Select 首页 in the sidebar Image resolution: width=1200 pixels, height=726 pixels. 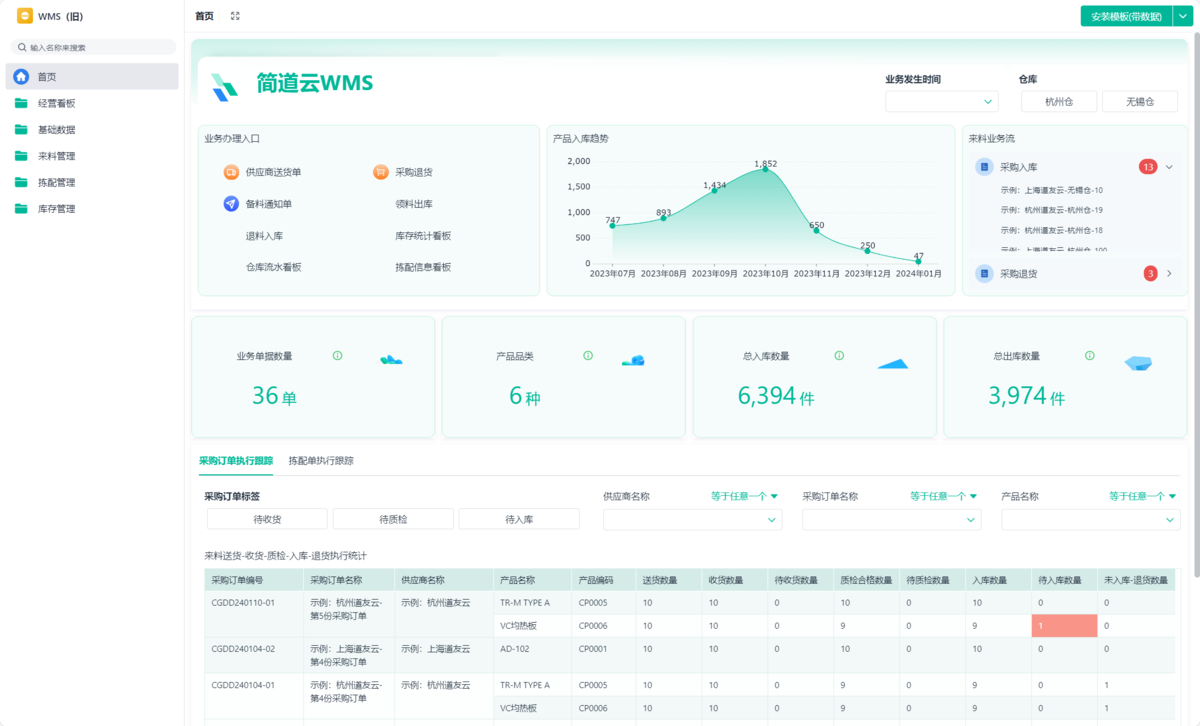coord(92,77)
